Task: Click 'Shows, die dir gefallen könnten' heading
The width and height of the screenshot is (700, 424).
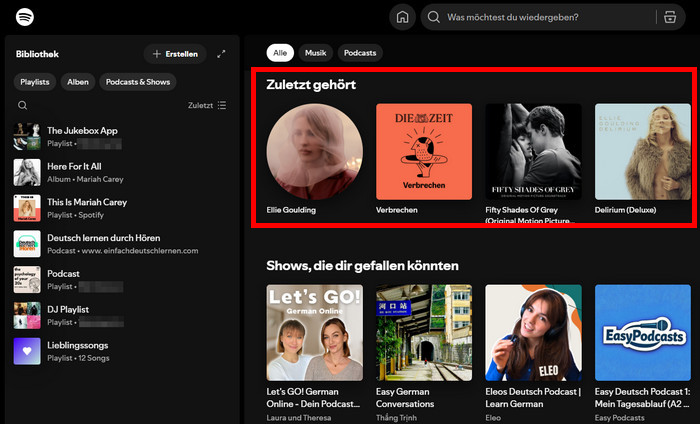Action: click(362, 266)
